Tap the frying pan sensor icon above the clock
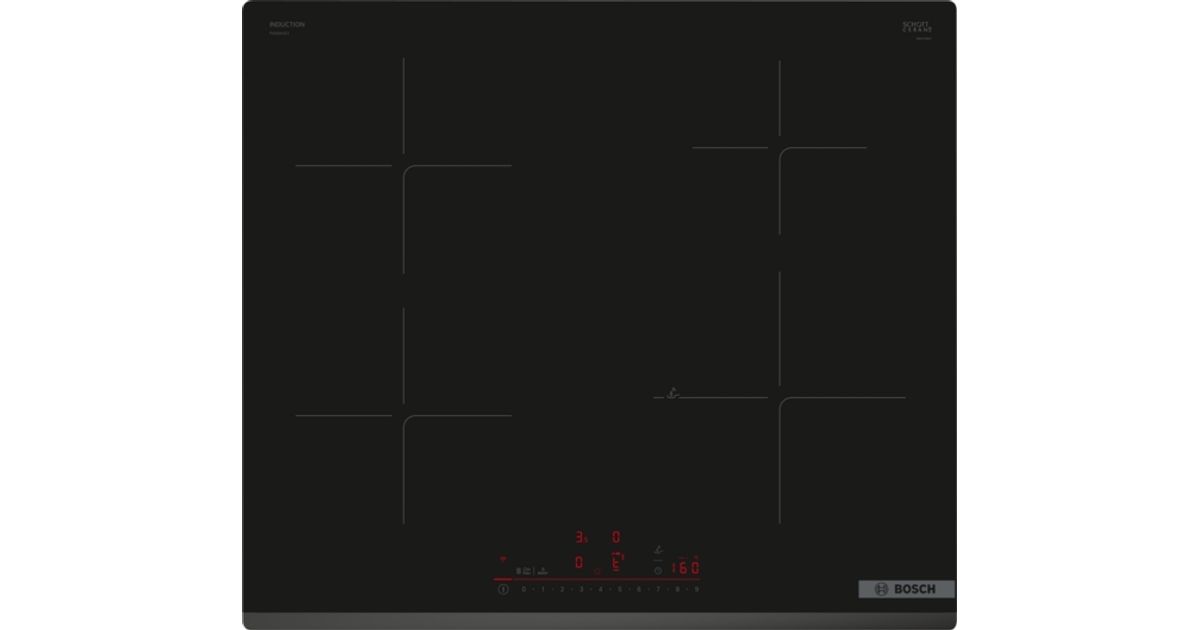The width and height of the screenshot is (1200, 630). [658, 549]
